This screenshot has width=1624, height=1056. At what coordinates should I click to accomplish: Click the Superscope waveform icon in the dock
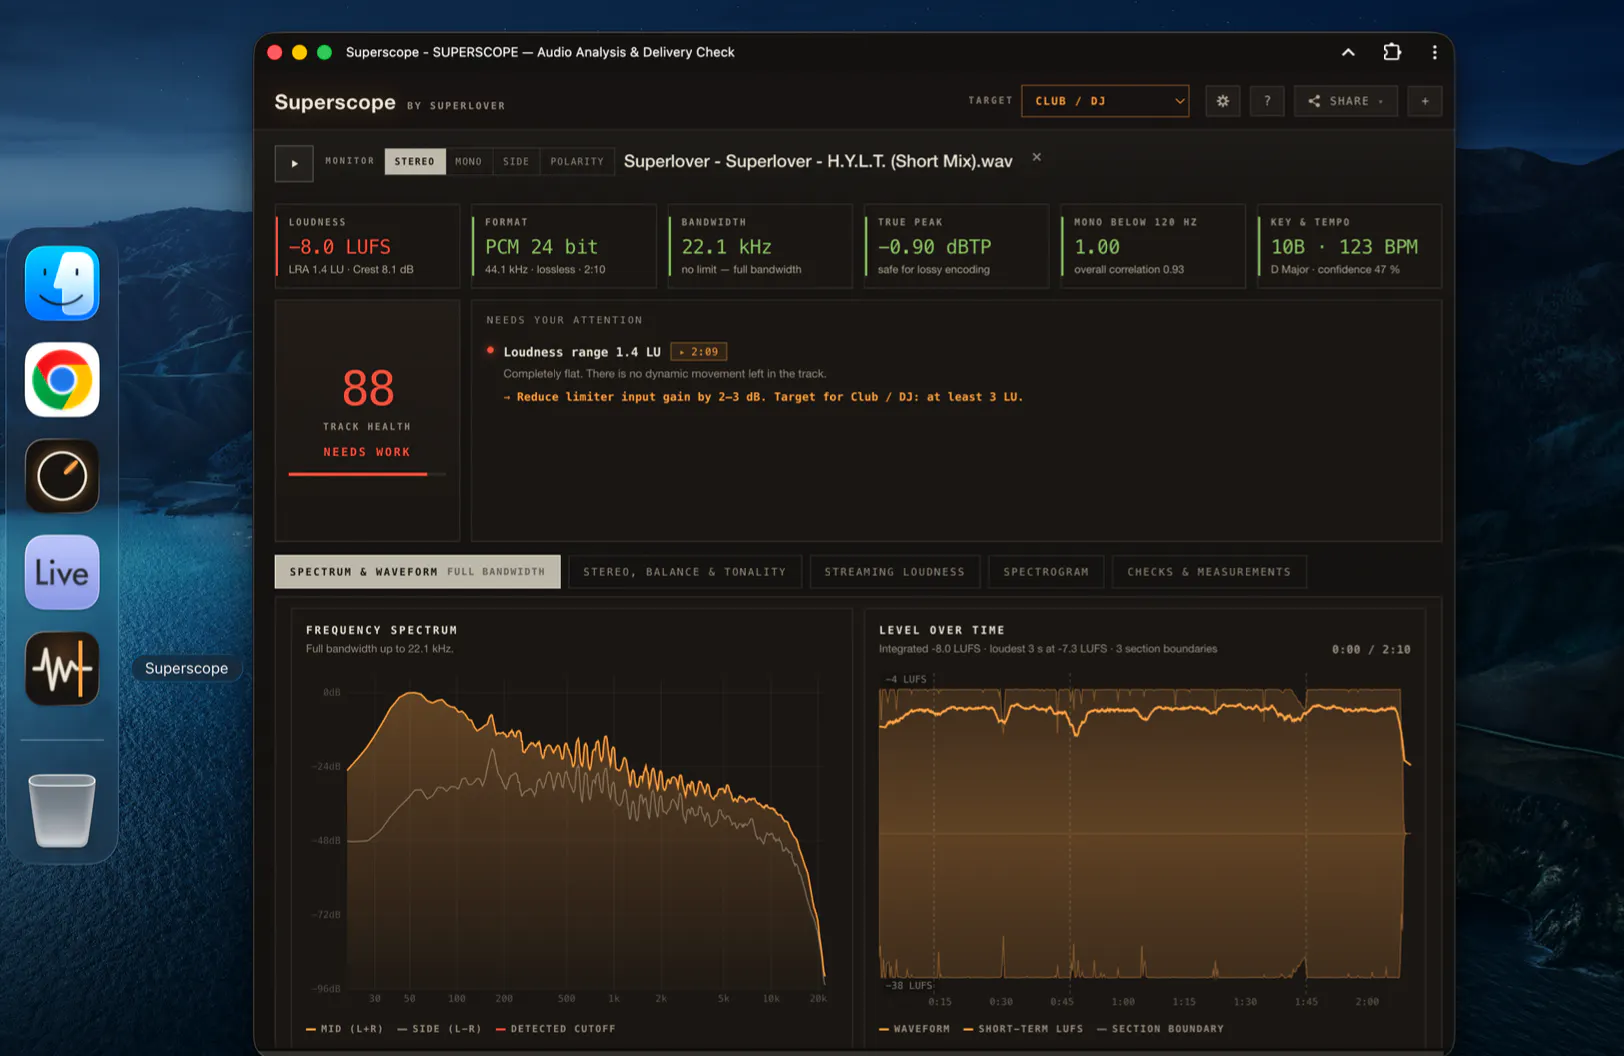click(62, 669)
